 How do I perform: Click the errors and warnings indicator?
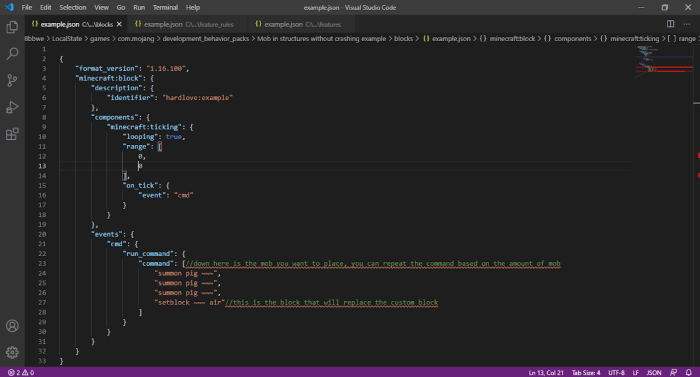pyautogui.click(x=21, y=373)
